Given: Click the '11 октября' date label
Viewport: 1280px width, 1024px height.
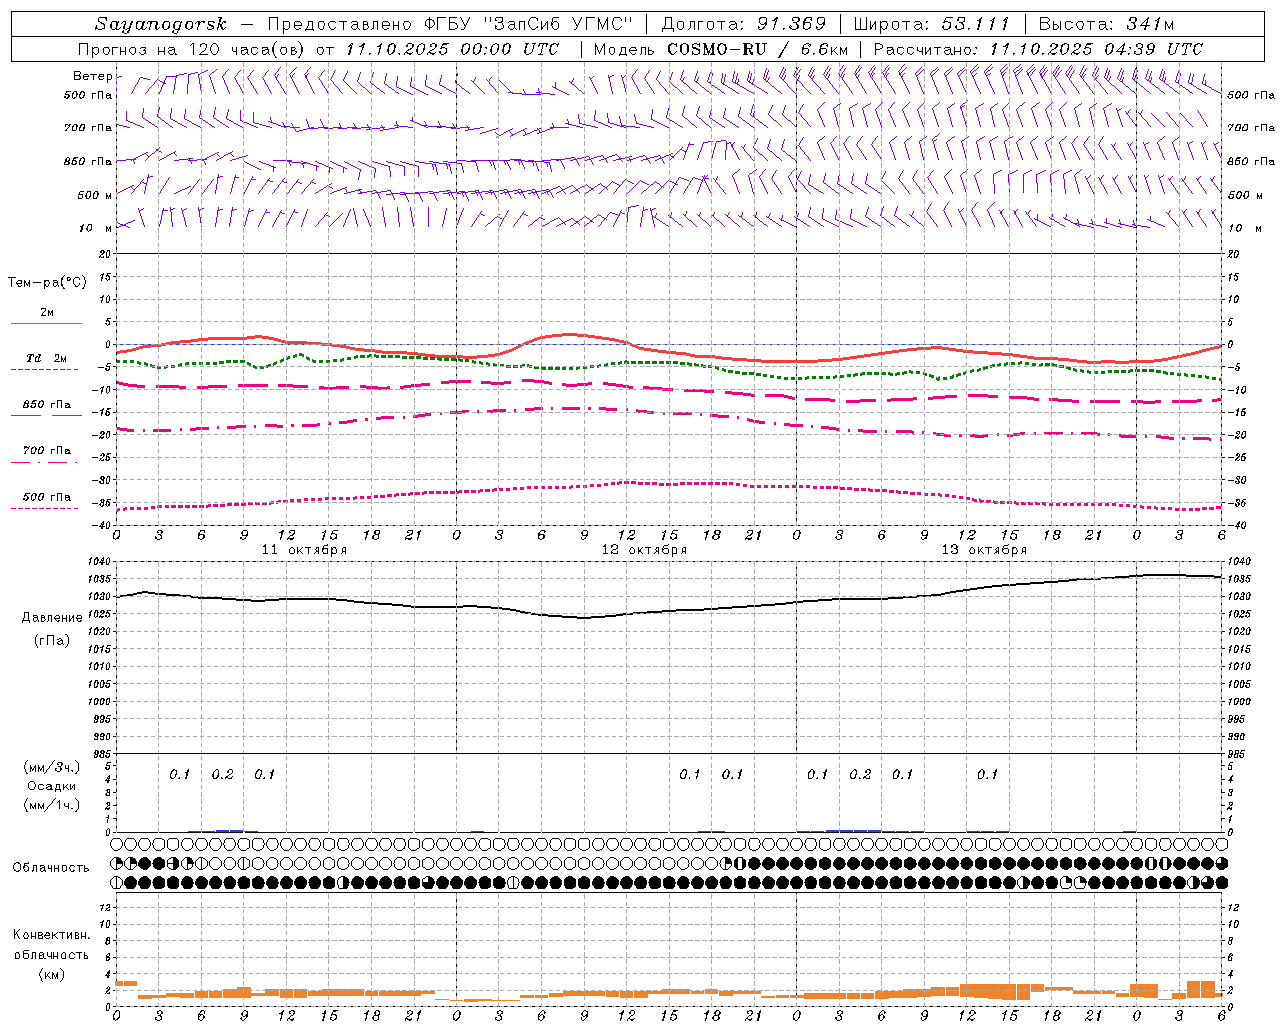Looking at the screenshot, I should click(304, 550).
